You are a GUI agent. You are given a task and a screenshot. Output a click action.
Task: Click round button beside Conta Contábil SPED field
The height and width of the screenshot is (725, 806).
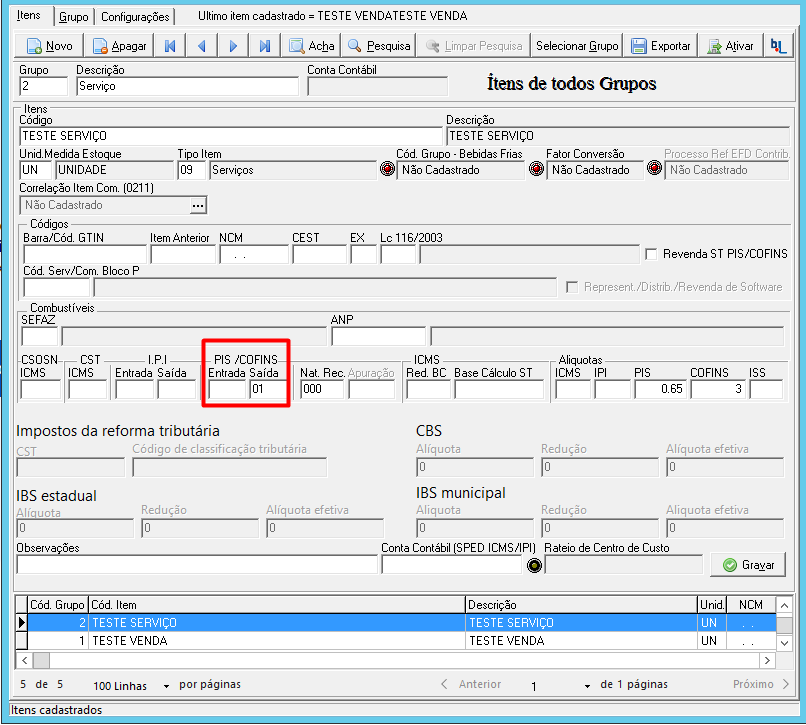click(535, 566)
